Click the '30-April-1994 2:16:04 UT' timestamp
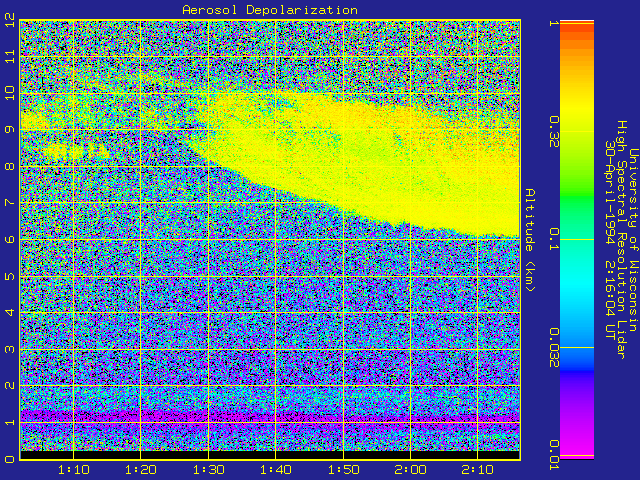 [609, 240]
